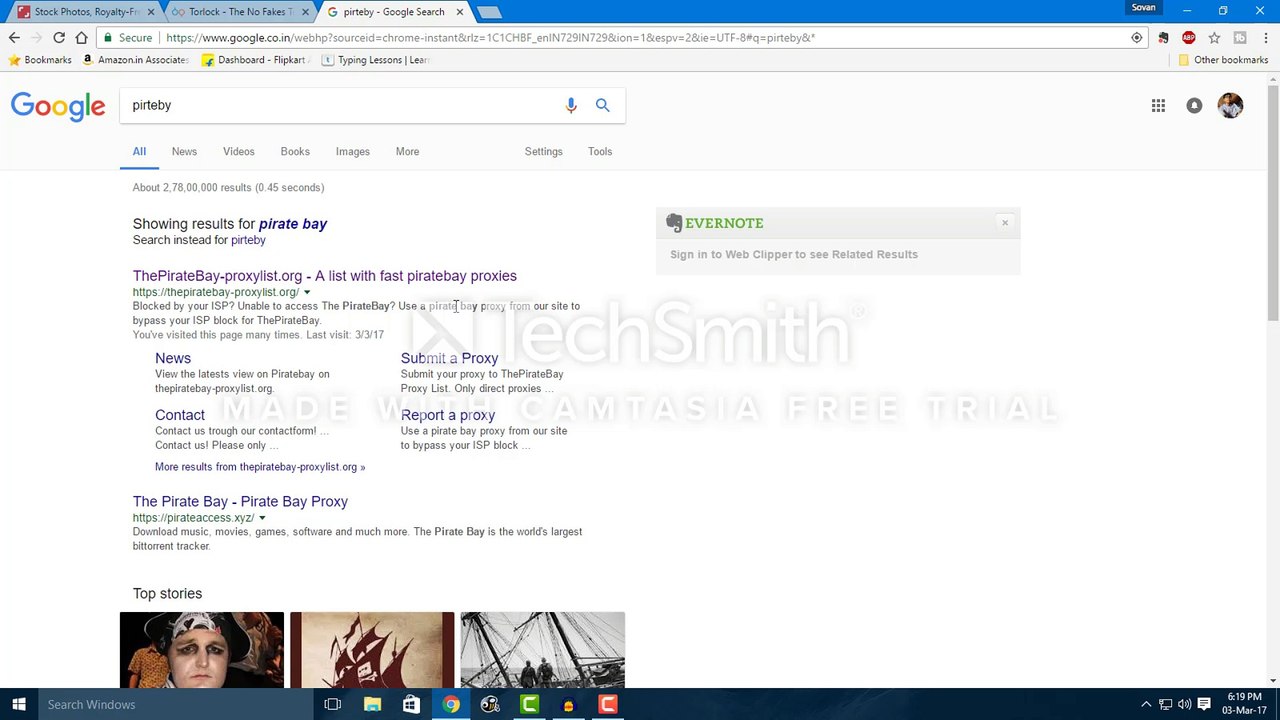Image resolution: width=1280 pixels, height=720 pixels.
Task: Open the search Tools options
Action: coord(600,152)
